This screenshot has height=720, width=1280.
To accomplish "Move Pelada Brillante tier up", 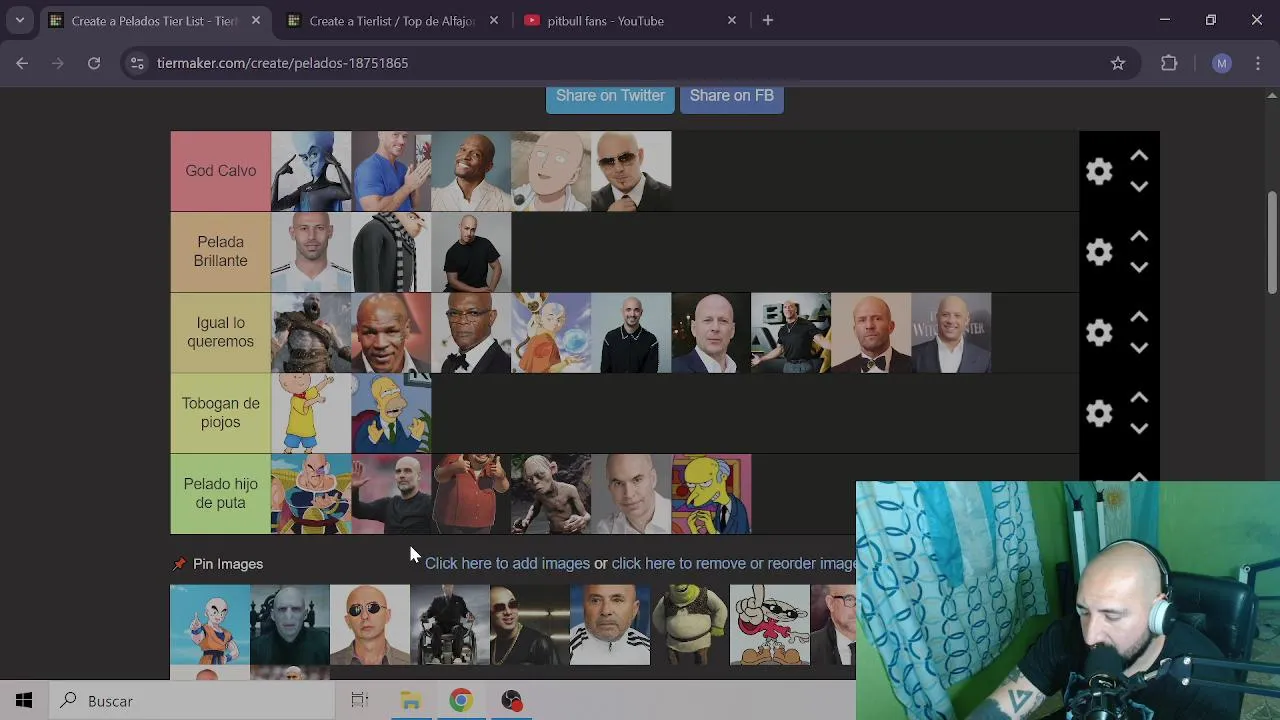I will tap(1139, 237).
